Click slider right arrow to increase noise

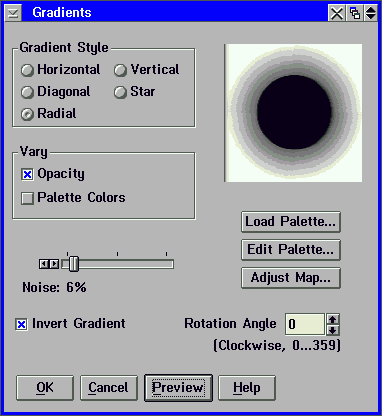(54, 264)
